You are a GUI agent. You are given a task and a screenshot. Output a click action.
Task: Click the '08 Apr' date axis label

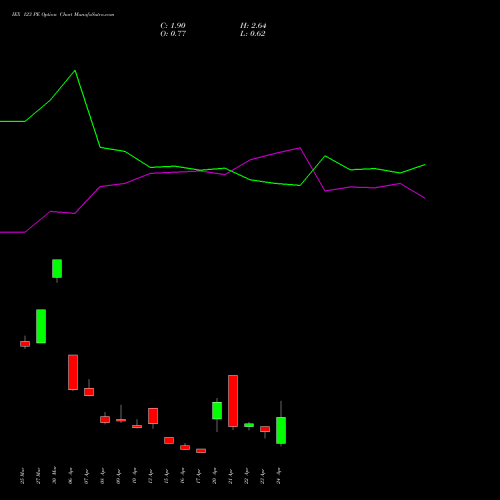pos(102,476)
